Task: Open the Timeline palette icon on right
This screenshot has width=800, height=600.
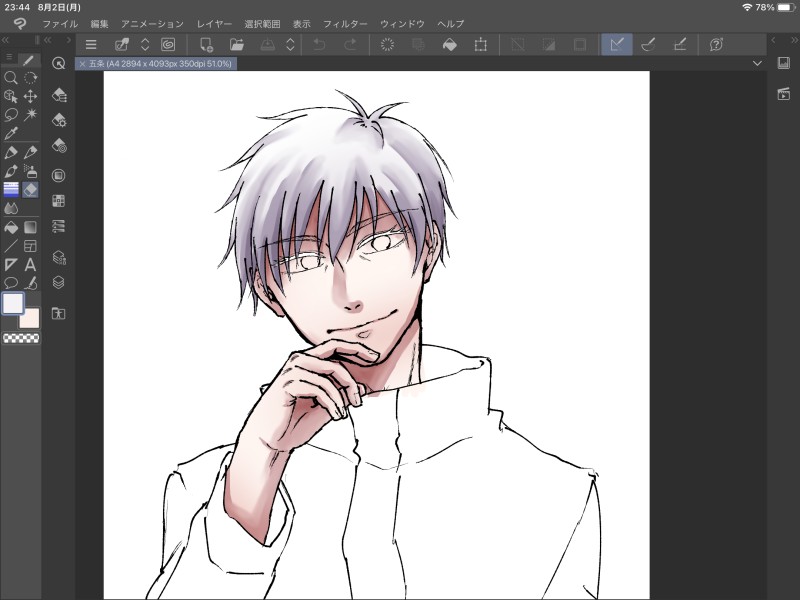Action: tap(784, 94)
